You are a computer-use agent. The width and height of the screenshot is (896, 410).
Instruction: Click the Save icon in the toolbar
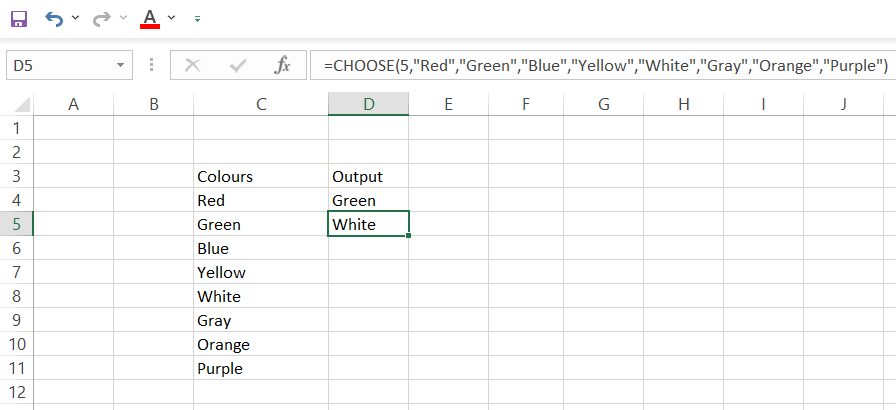[x=19, y=19]
